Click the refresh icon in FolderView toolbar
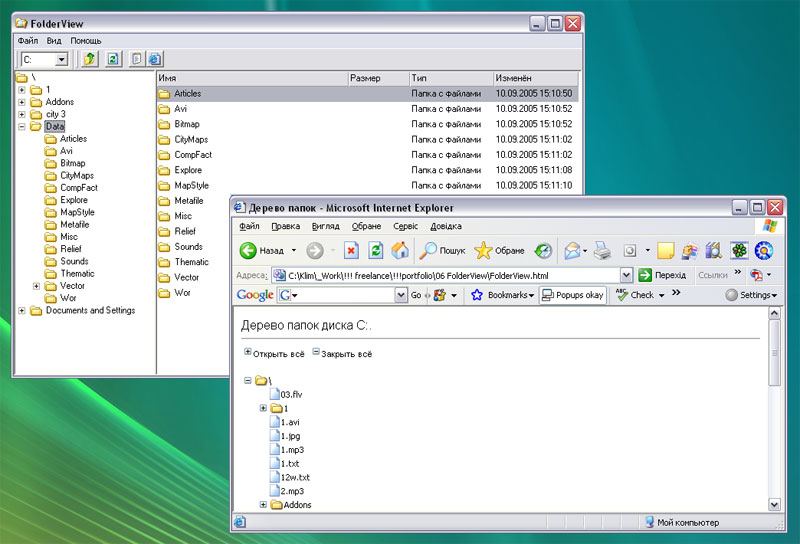The height and width of the screenshot is (544, 800). pos(113,59)
